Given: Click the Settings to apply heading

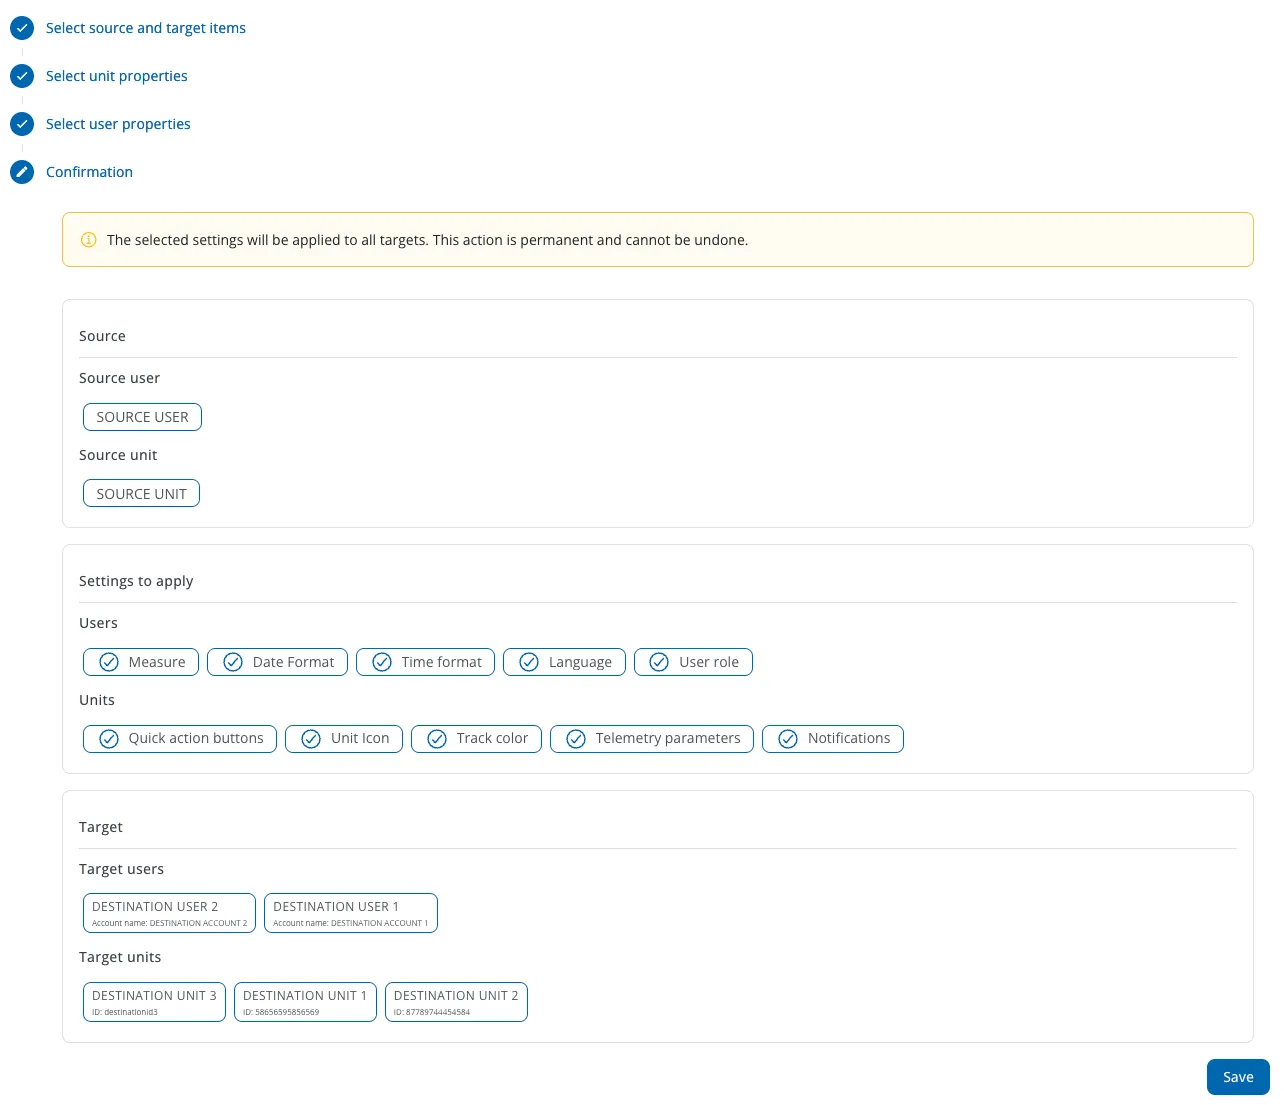Looking at the screenshot, I should (x=136, y=581).
